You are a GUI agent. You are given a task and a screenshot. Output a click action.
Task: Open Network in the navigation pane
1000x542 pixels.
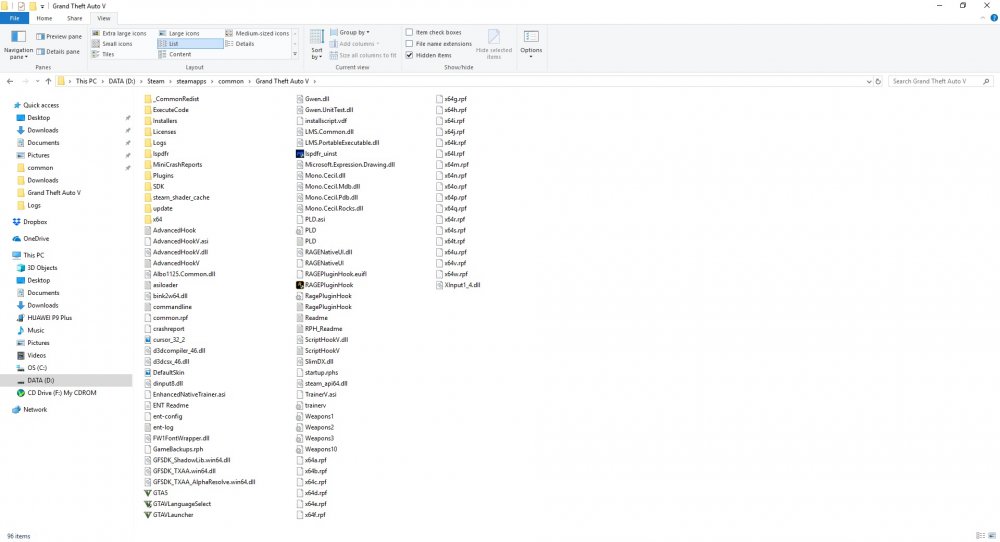[35, 409]
